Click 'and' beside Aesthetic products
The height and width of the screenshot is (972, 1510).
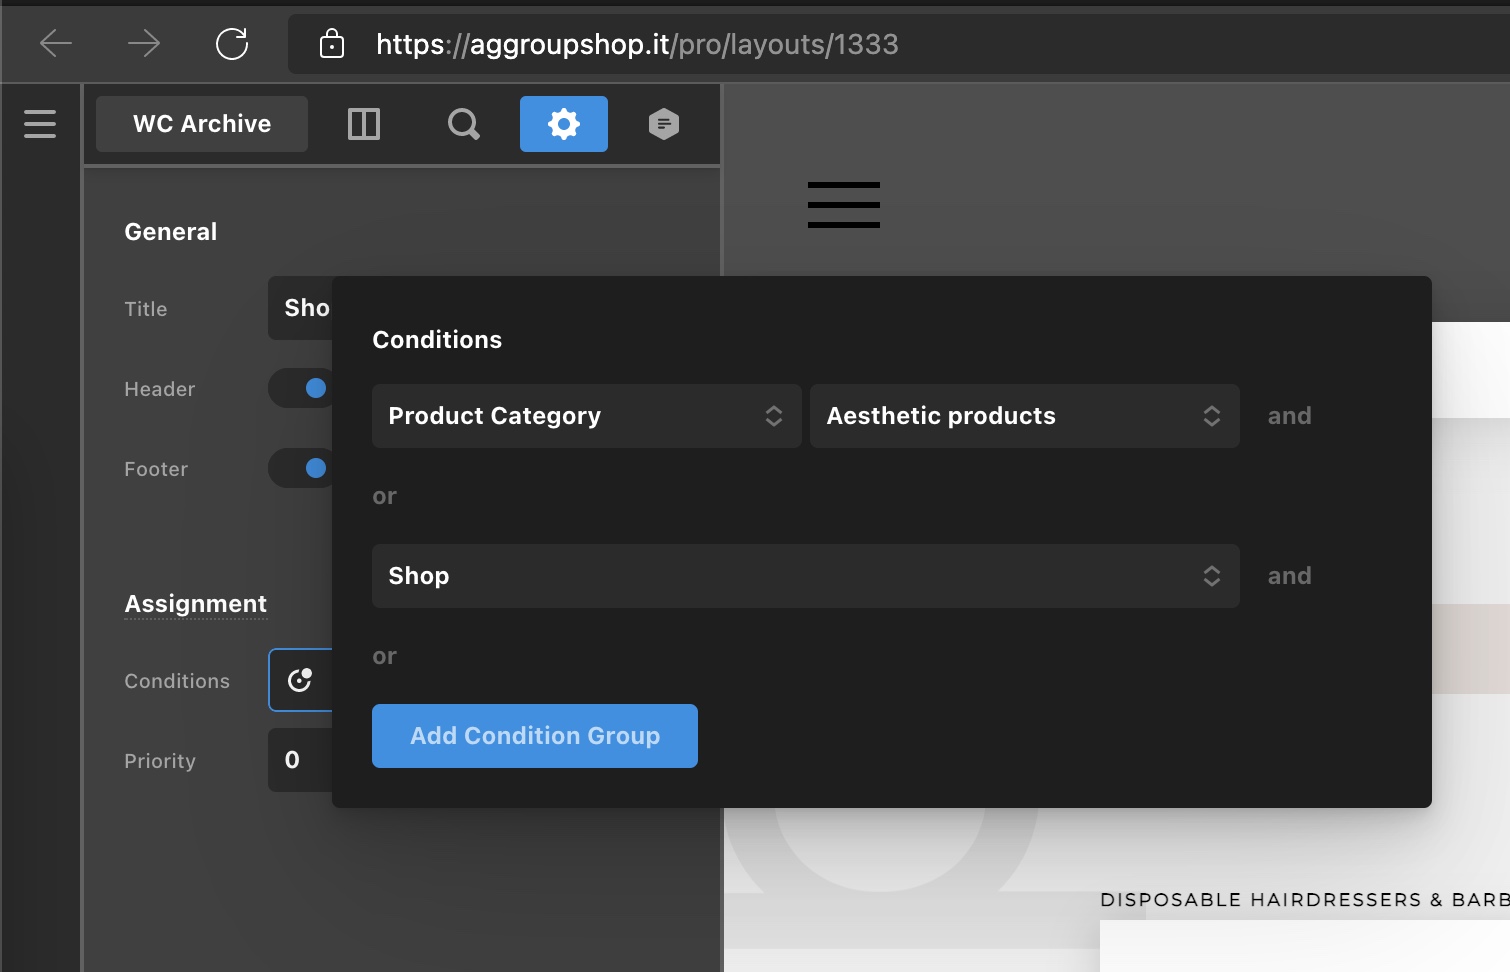[x=1289, y=416]
